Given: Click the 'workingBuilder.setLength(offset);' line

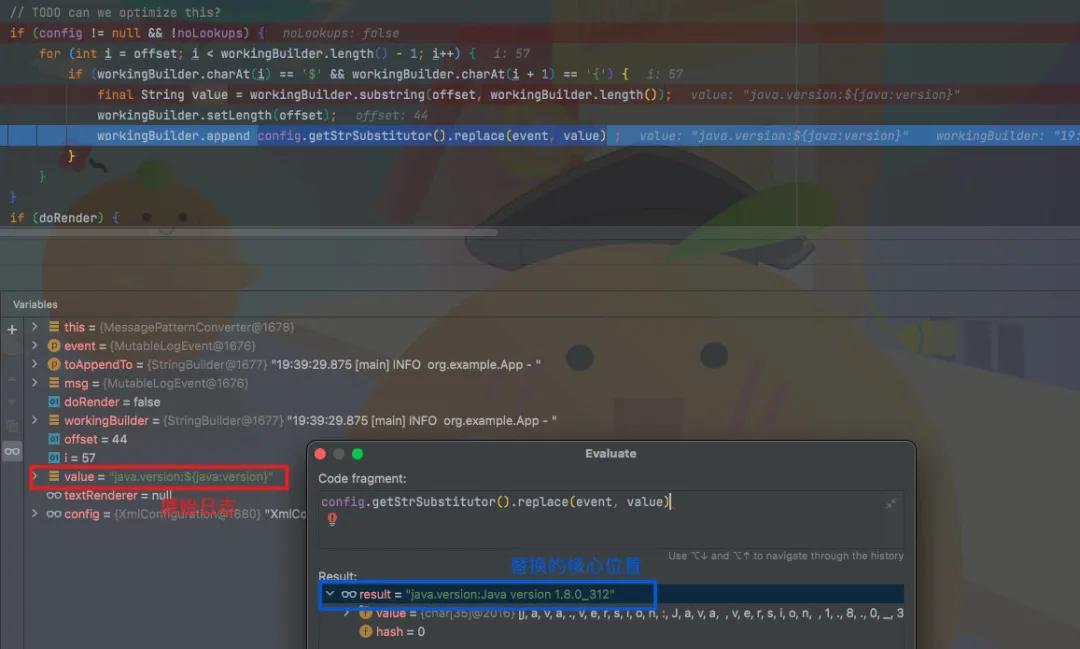Looking at the screenshot, I should tap(216, 115).
